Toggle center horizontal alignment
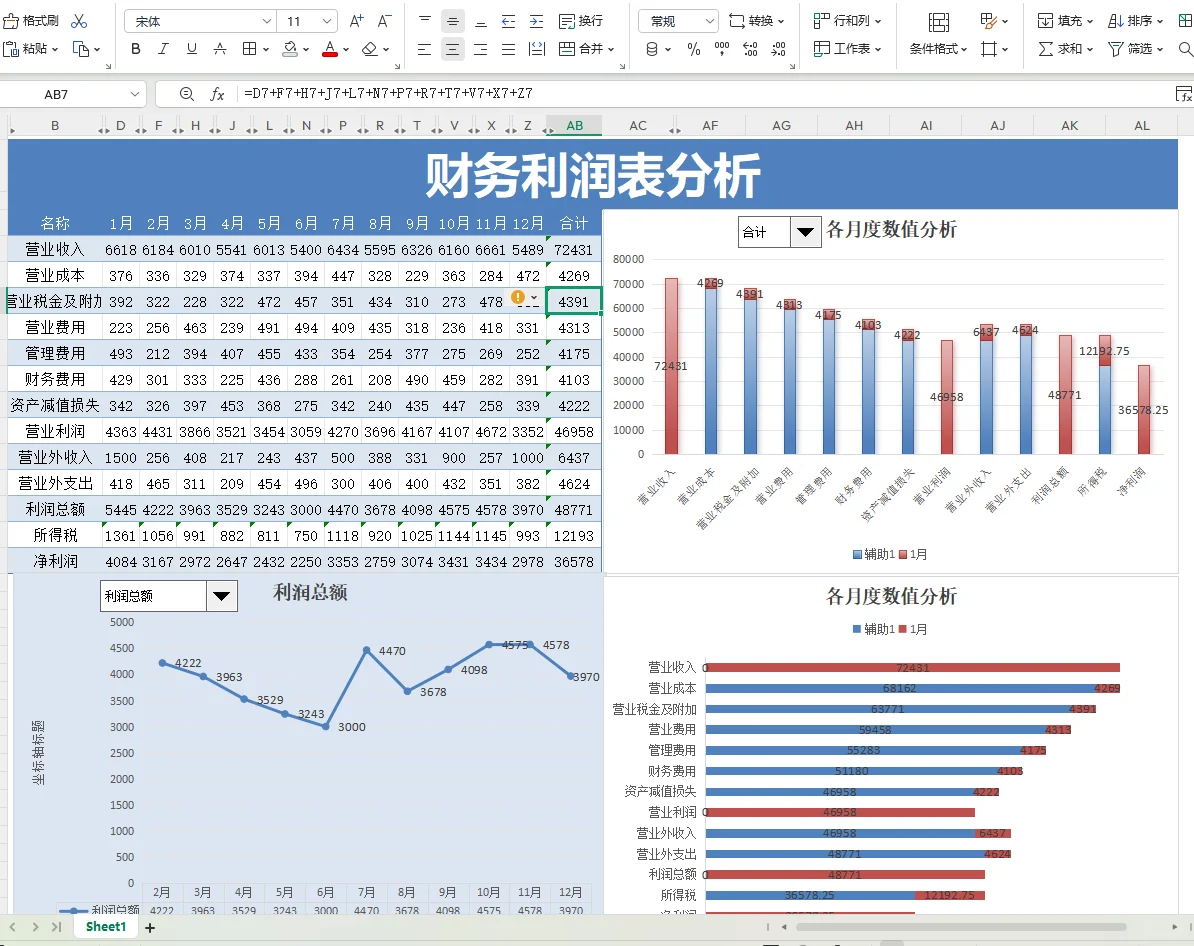 click(x=452, y=50)
